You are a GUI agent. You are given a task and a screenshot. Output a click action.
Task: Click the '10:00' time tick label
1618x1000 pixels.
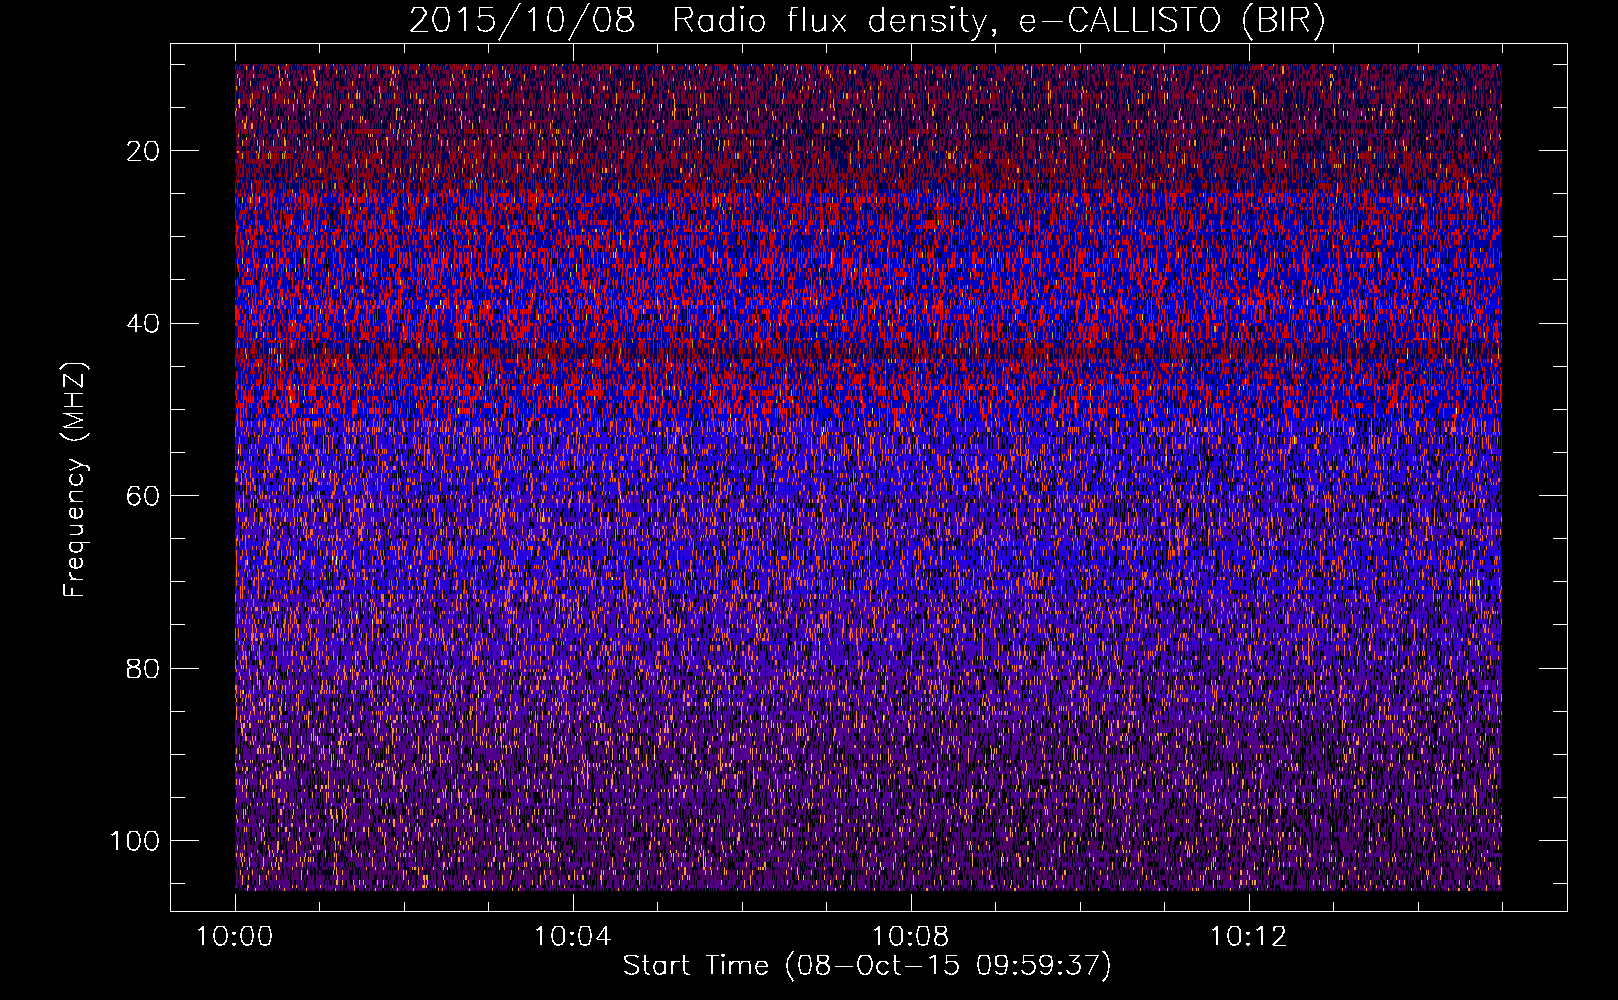pos(235,937)
